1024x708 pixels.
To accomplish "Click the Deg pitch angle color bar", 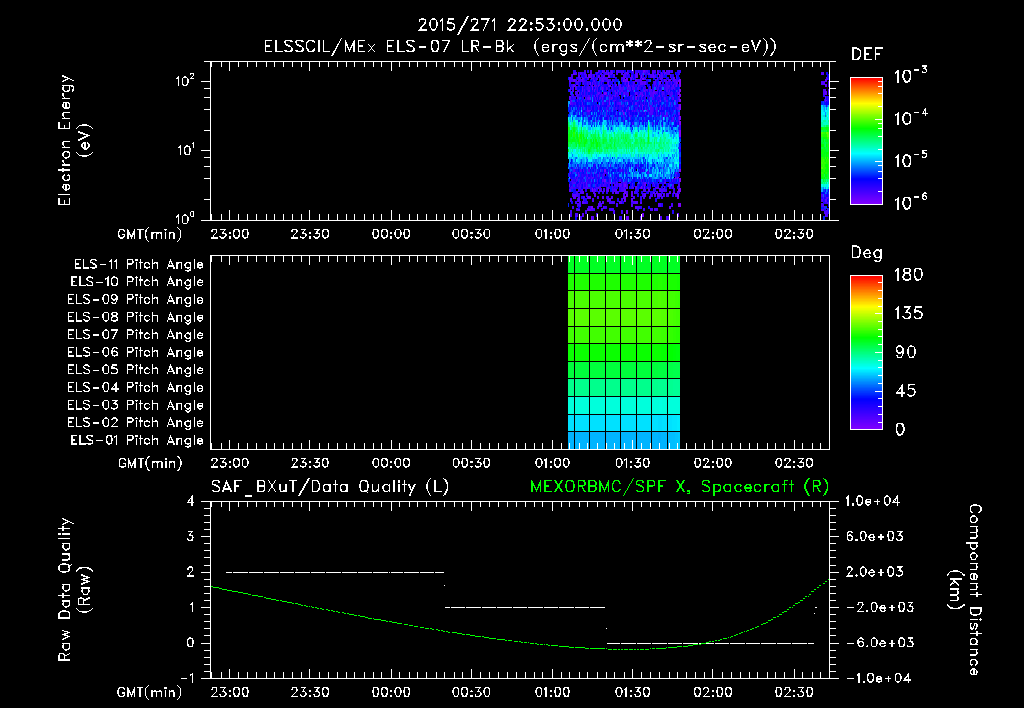I will tap(866, 352).
